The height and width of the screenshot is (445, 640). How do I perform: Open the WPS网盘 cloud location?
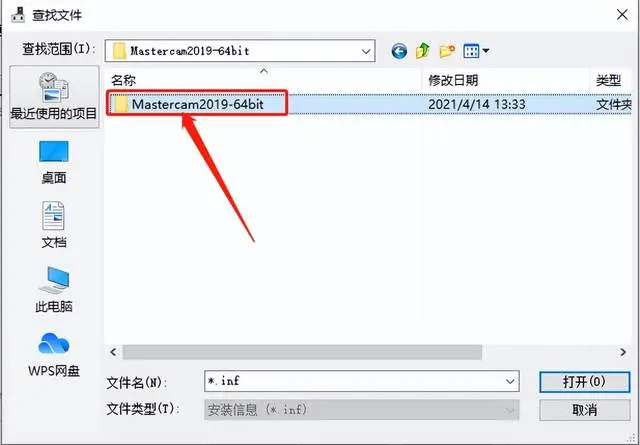[x=54, y=354]
